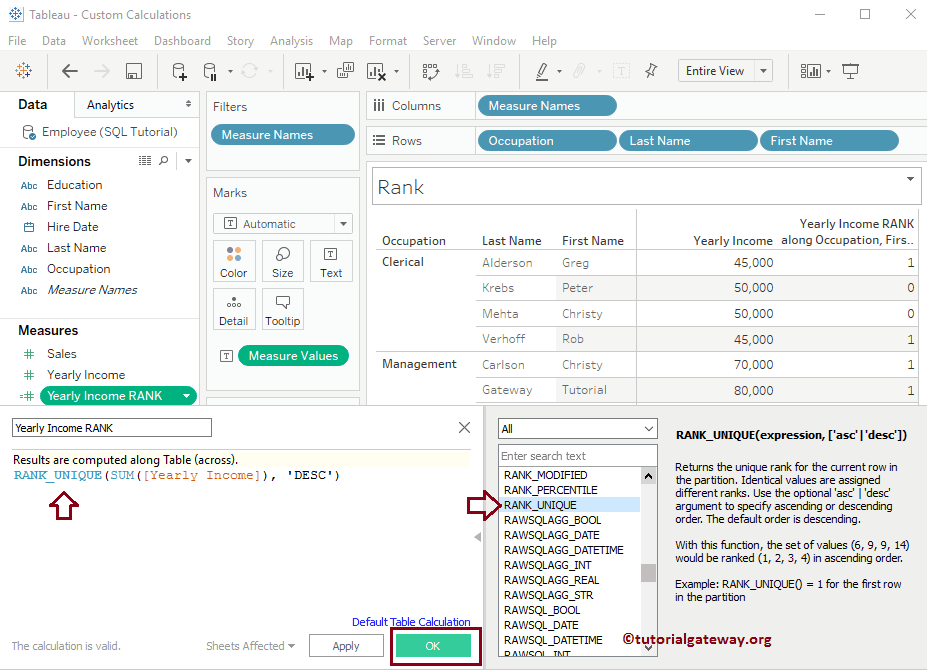Open the Size shelf in Marks card
Screen dimensions: 927x670
[282, 261]
